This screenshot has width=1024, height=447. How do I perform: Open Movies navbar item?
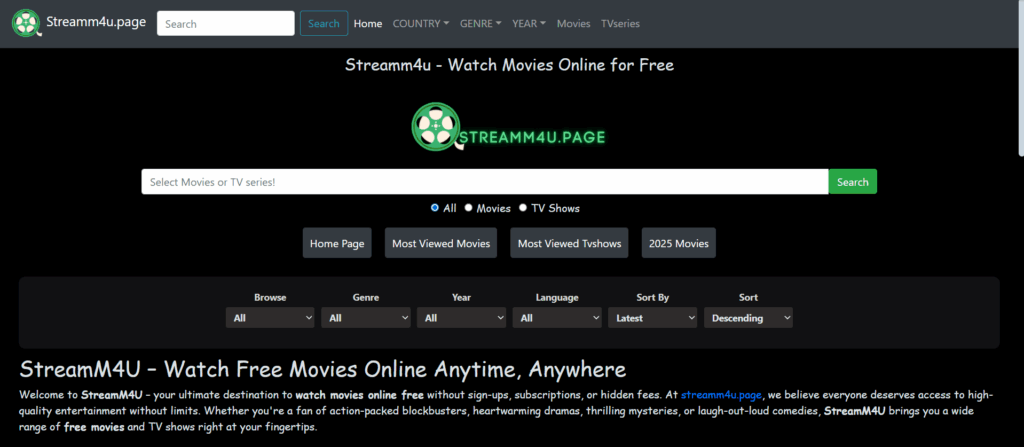click(573, 23)
